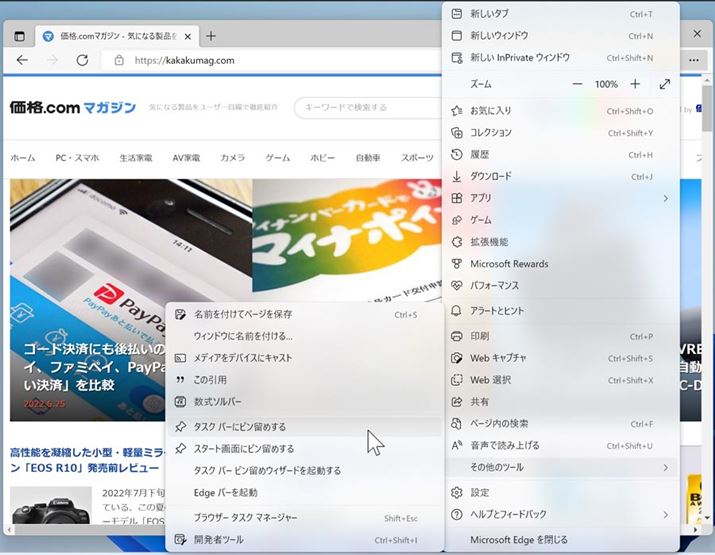715x555 pixels.
Task: Start Web 選択
Action: coord(560,380)
